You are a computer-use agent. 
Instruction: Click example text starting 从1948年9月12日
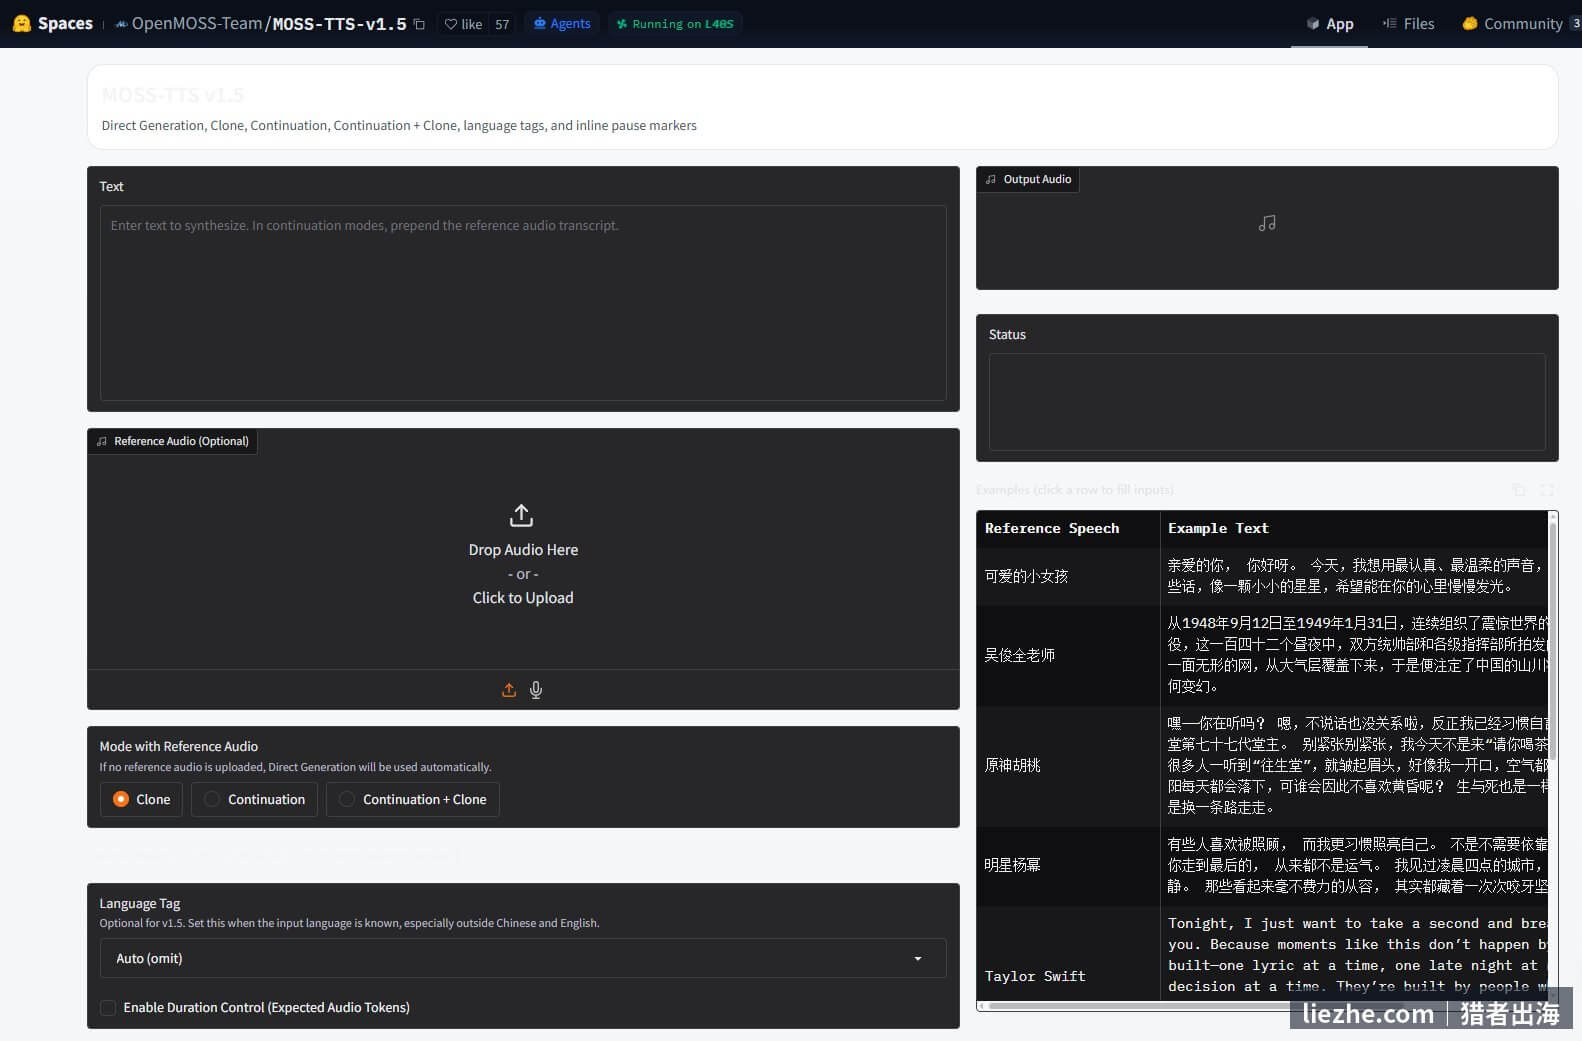pyautogui.click(x=1357, y=655)
